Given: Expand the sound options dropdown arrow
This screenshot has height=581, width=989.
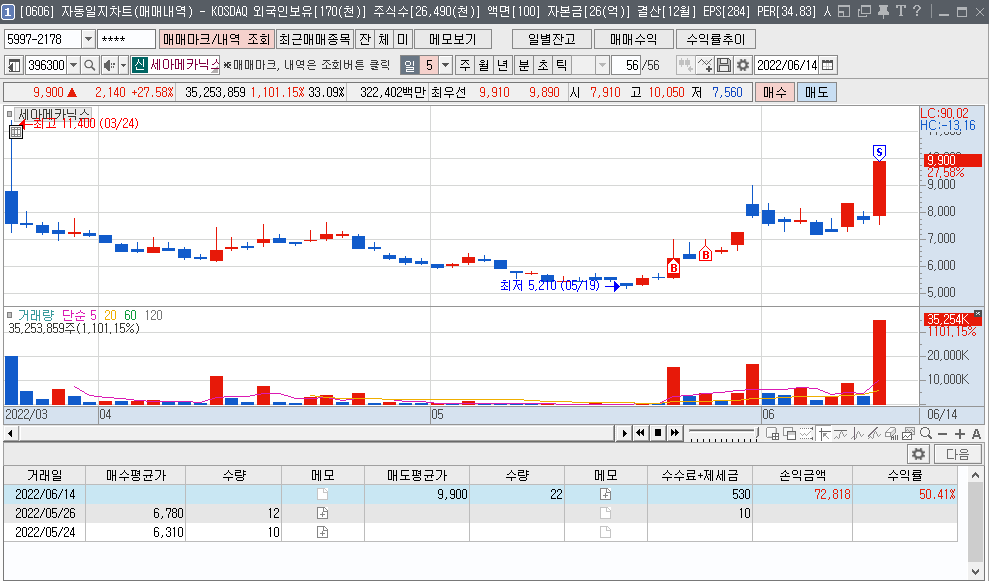Looking at the screenshot, I should click(x=124, y=65).
